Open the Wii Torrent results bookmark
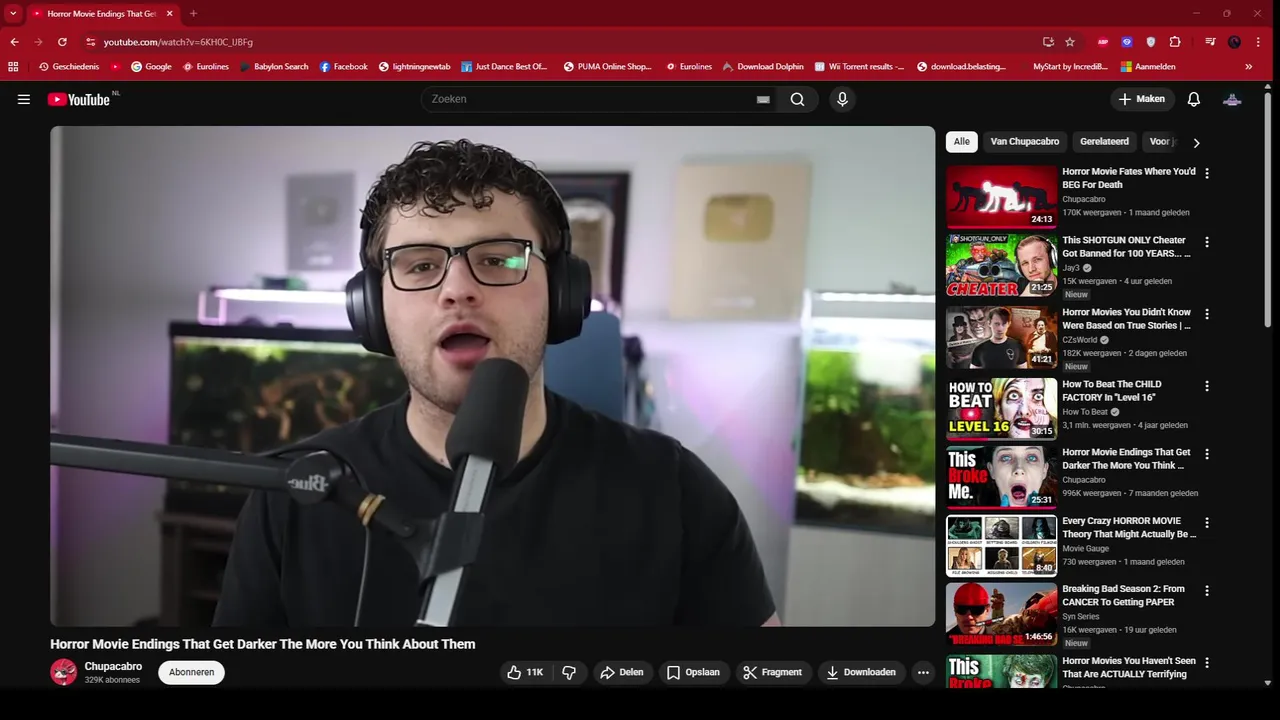The height and width of the screenshot is (720, 1280). (x=859, y=67)
